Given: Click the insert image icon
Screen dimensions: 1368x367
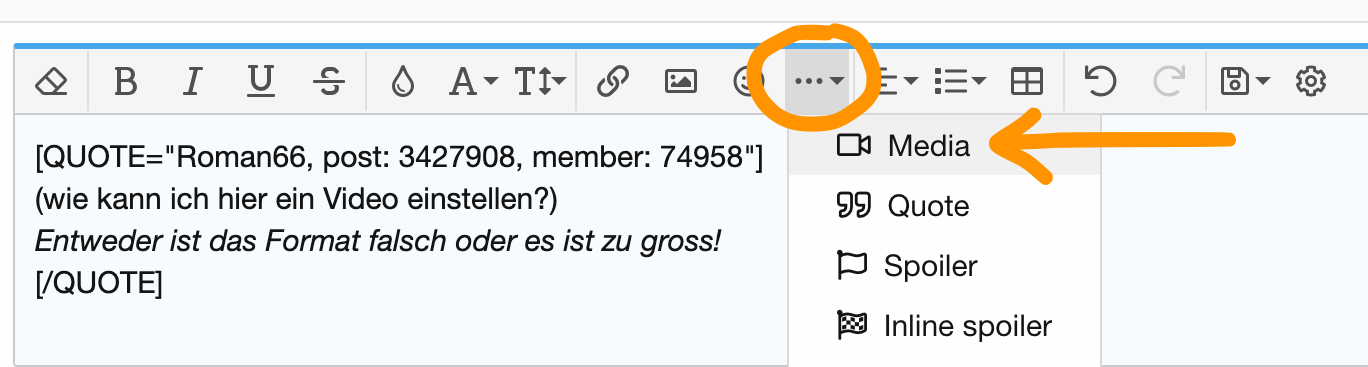Looking at the screenshot, I should pos(681,82).
